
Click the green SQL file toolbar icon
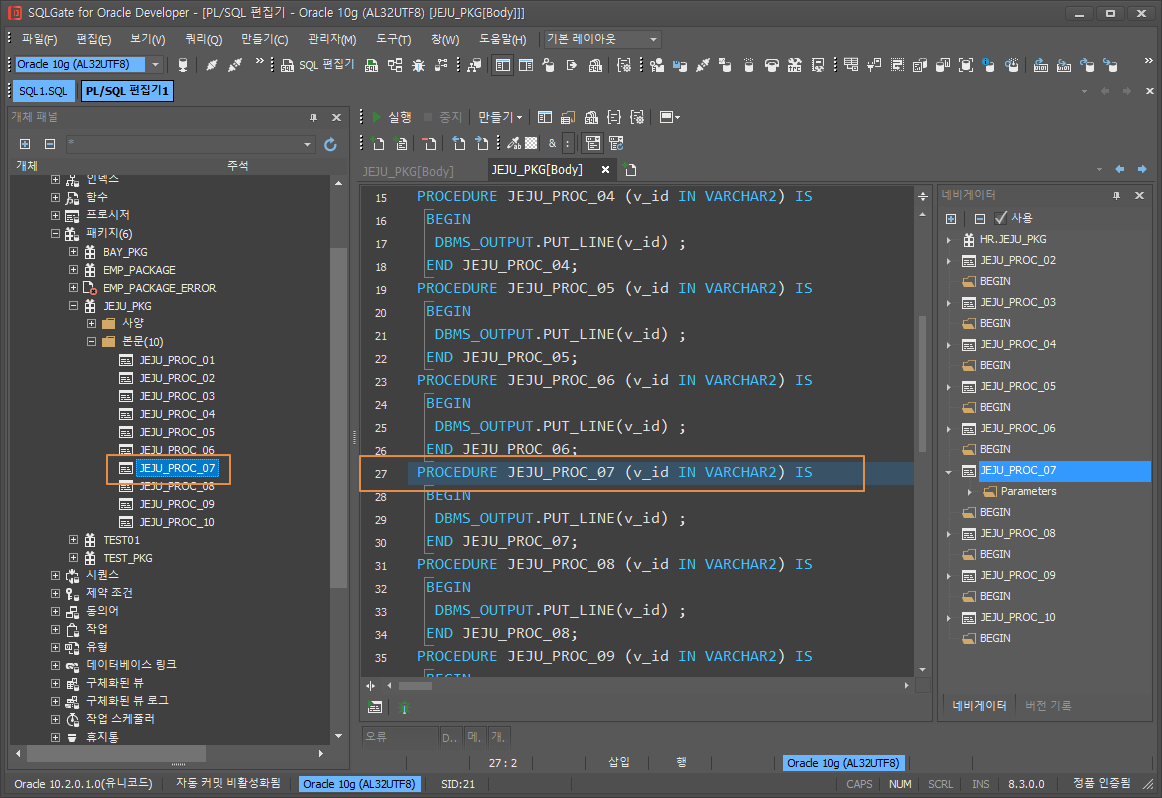click(372, 65)
